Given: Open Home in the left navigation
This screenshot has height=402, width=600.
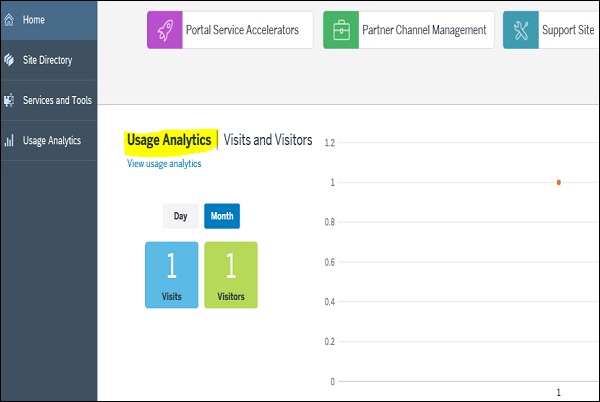Looking at the screenshot, I should [34, 20].
